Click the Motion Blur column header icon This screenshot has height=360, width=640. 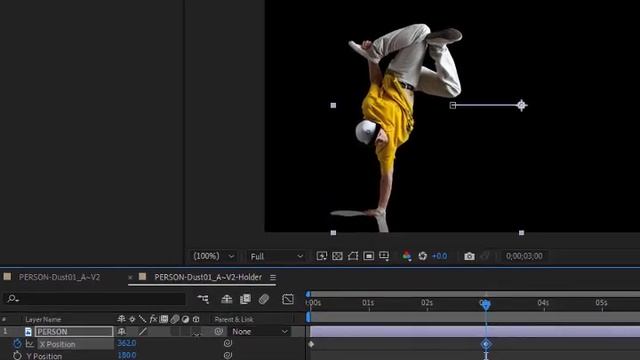(174, 319)
